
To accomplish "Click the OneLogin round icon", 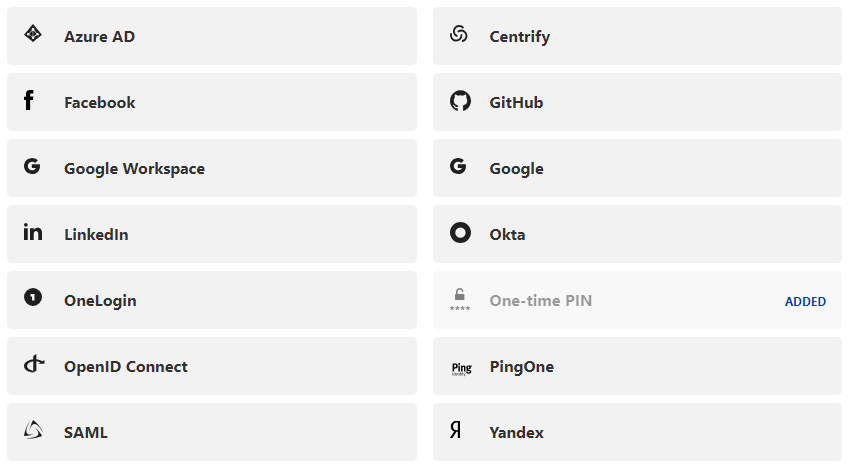I will (33, 297).
